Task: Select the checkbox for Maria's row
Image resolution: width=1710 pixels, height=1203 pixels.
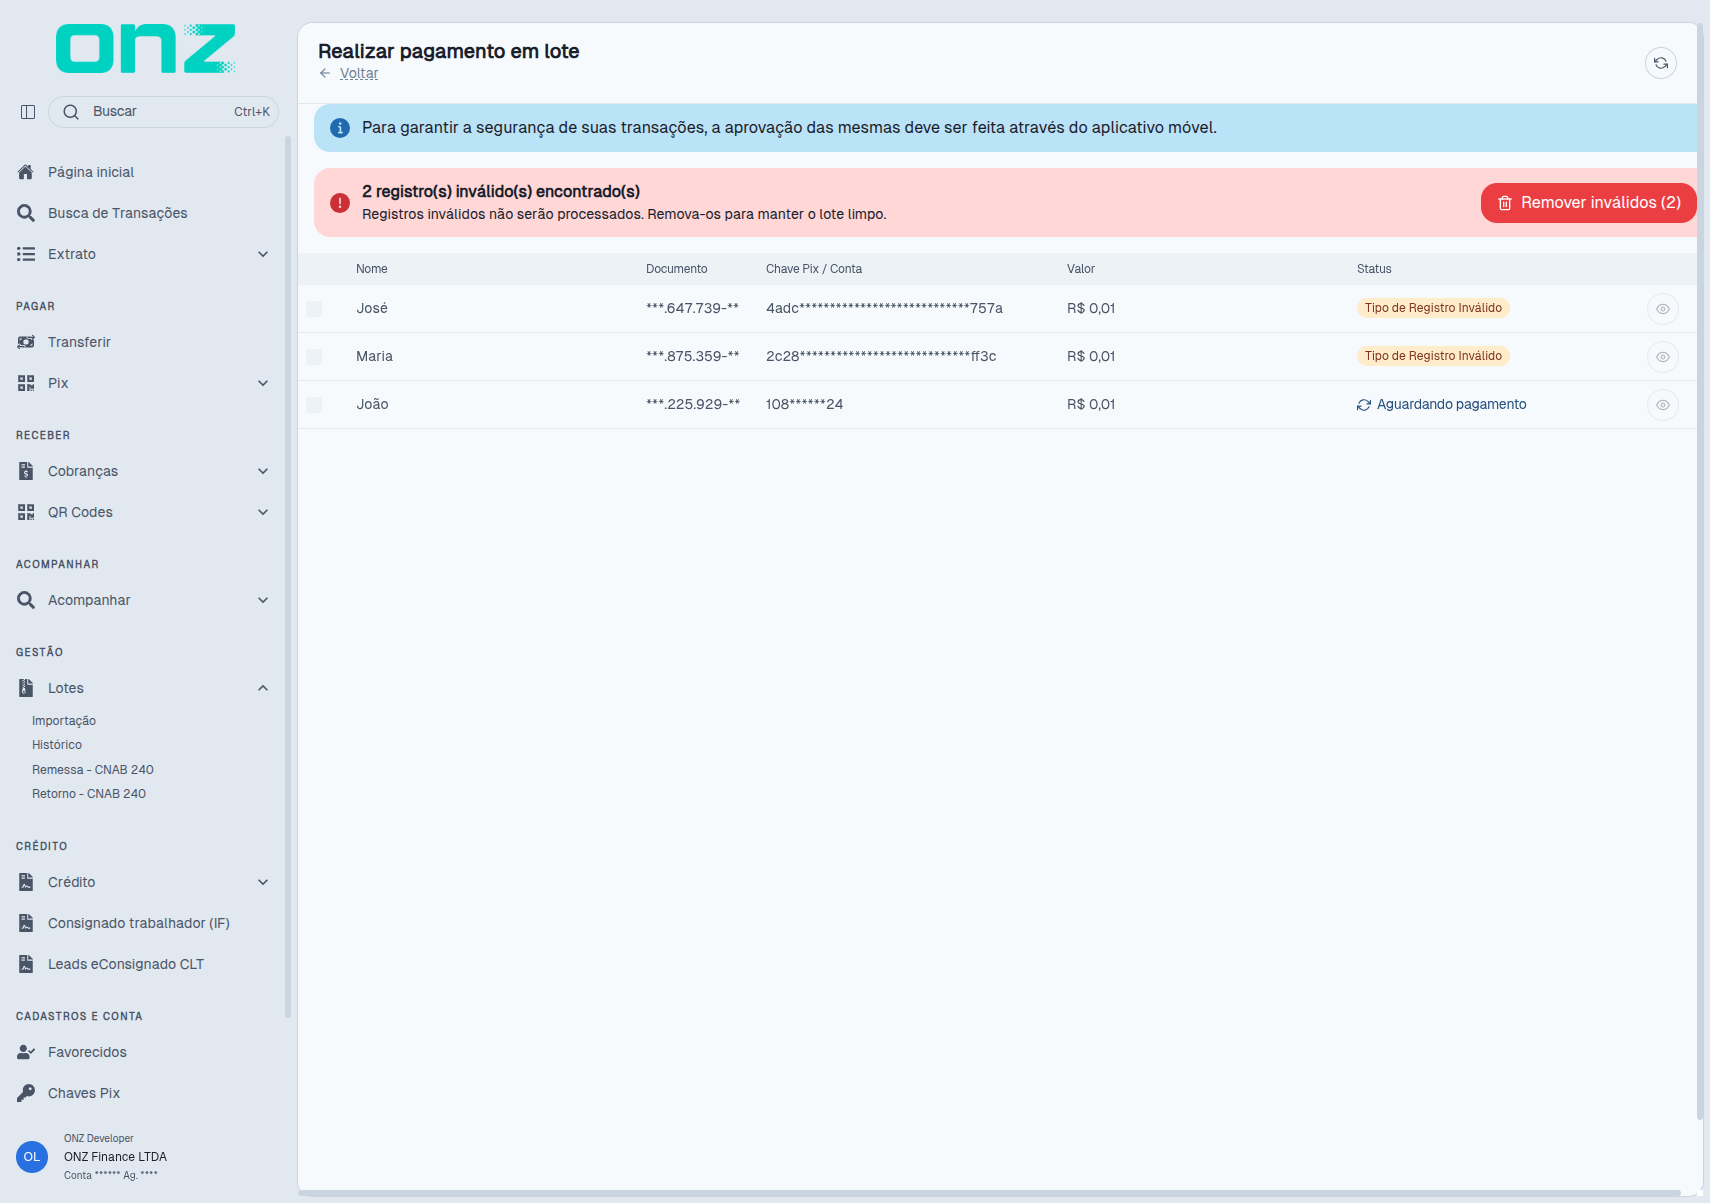Action: tap(314, 357)
